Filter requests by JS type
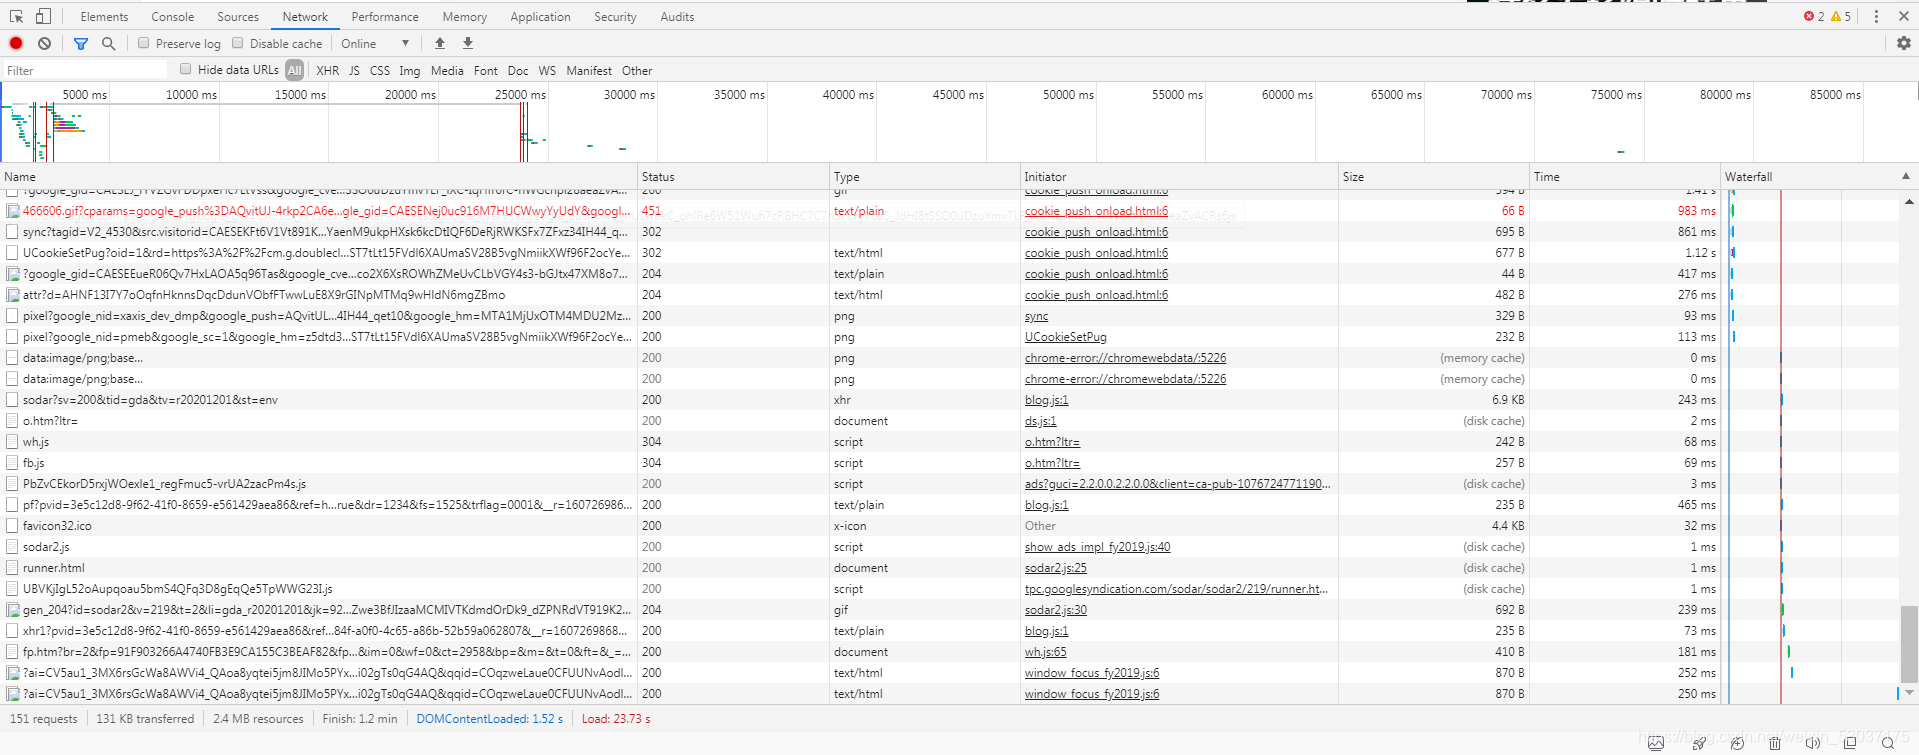 (354, 71)
